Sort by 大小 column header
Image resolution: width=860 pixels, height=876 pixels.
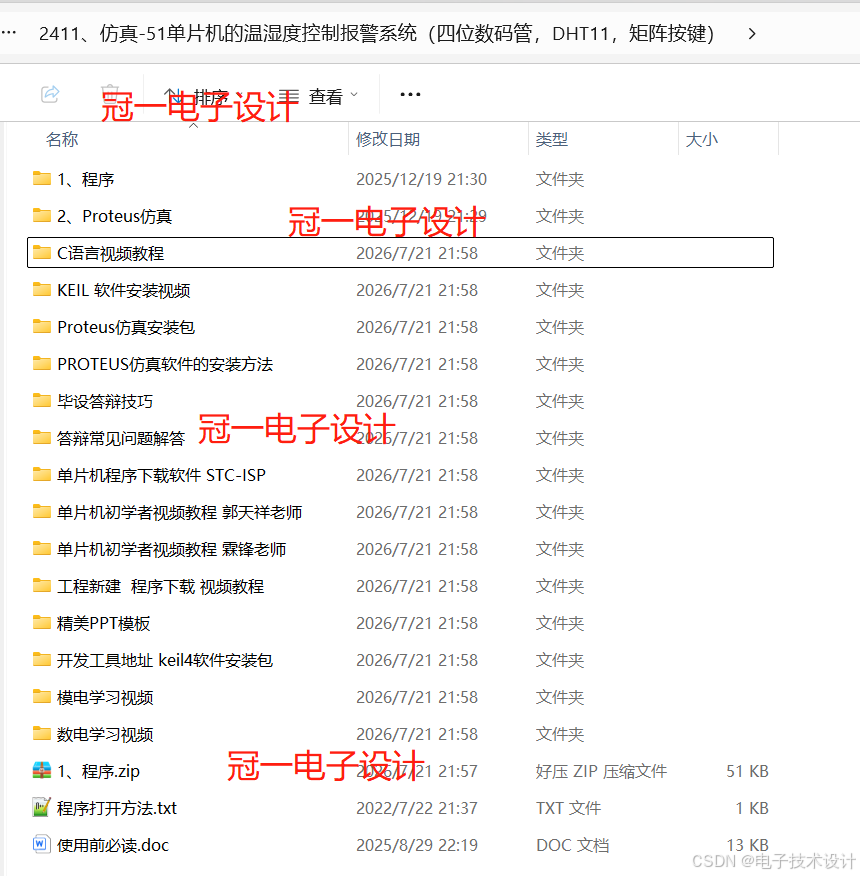tap(701, 139)
